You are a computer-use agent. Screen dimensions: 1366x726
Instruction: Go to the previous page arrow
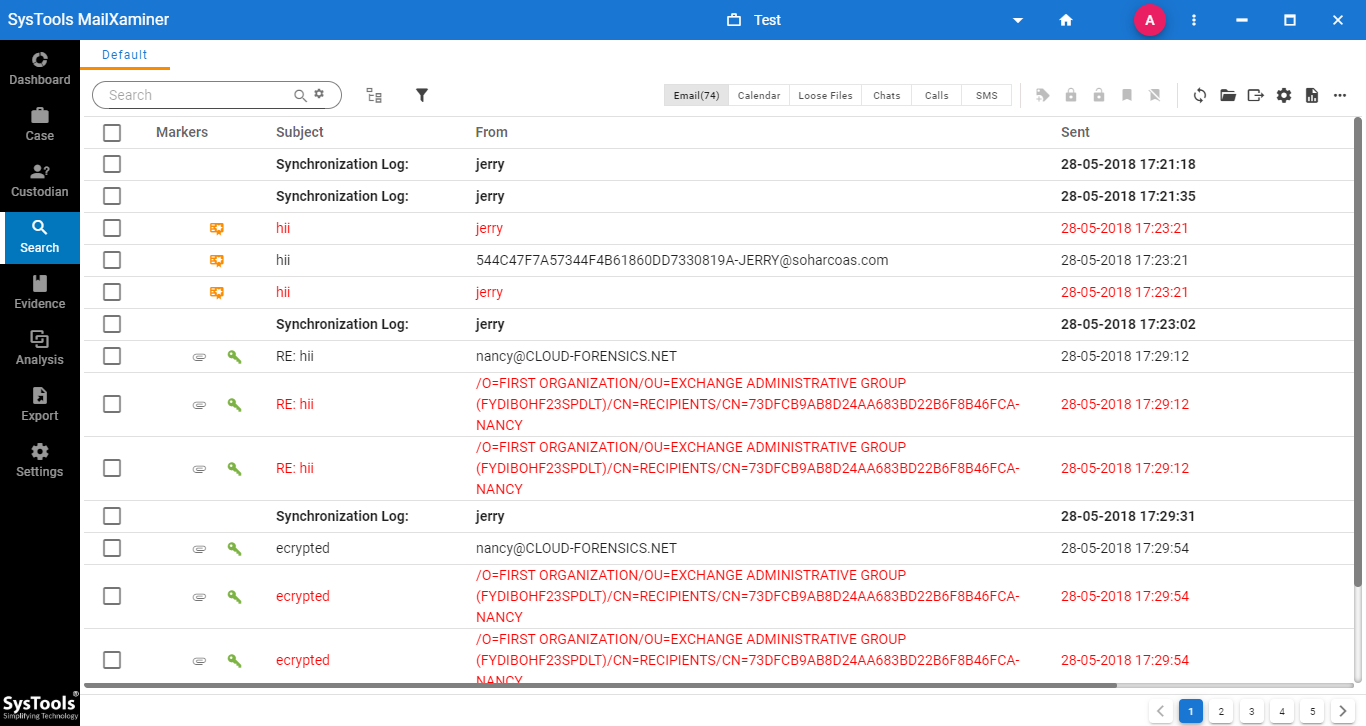(1160, 711)
